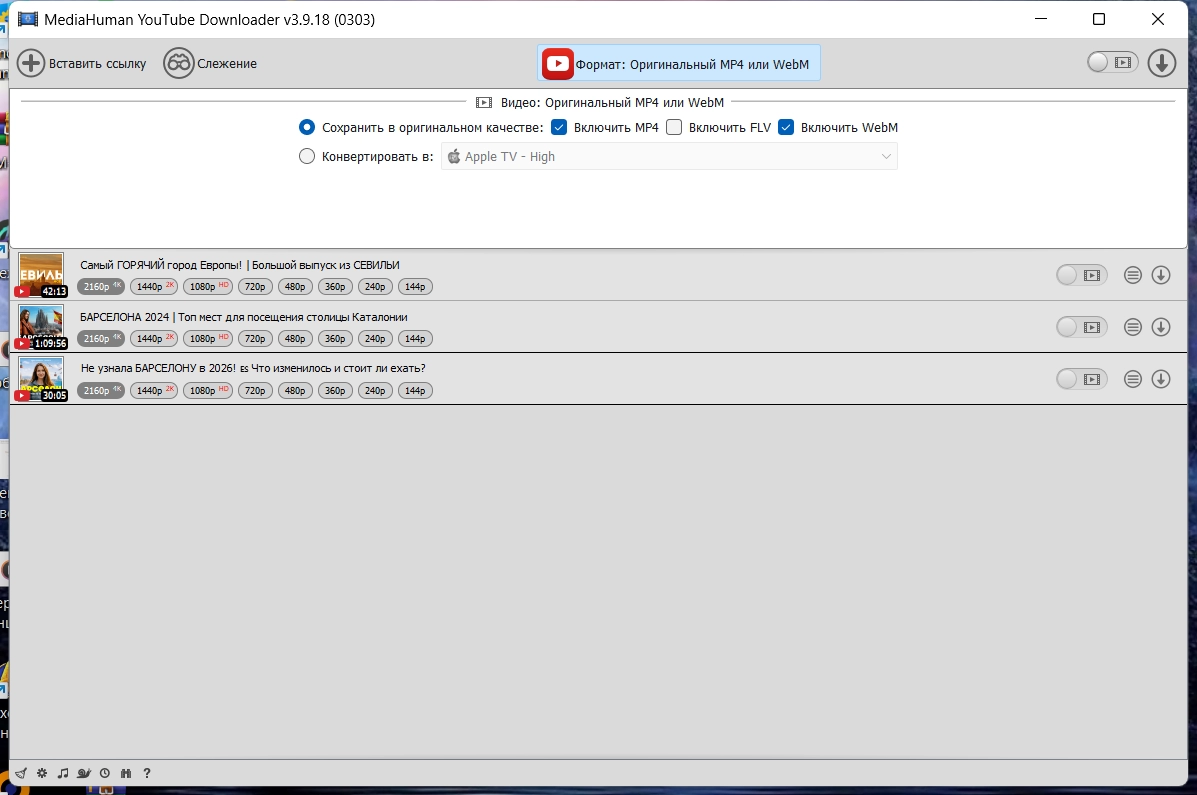Choose 2160p 4K for Самый ГОРЯЧИЙ город video
Image resolution: width=1197 pixels, height=795 pixels.
click(101, 286)
